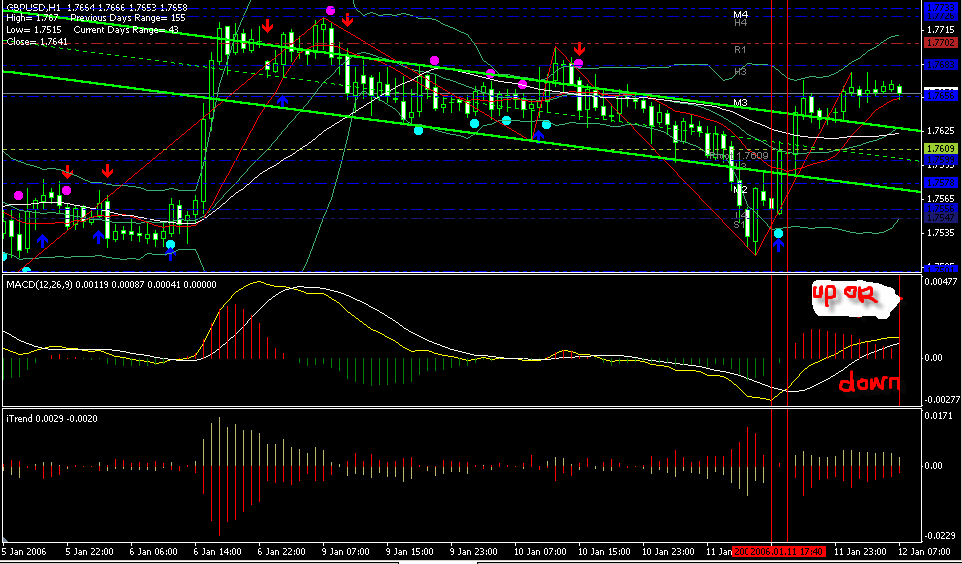This screenshot has height=564, width=962.
Task: Click the M3 pivot level label
Action: (x=741, y=102)
